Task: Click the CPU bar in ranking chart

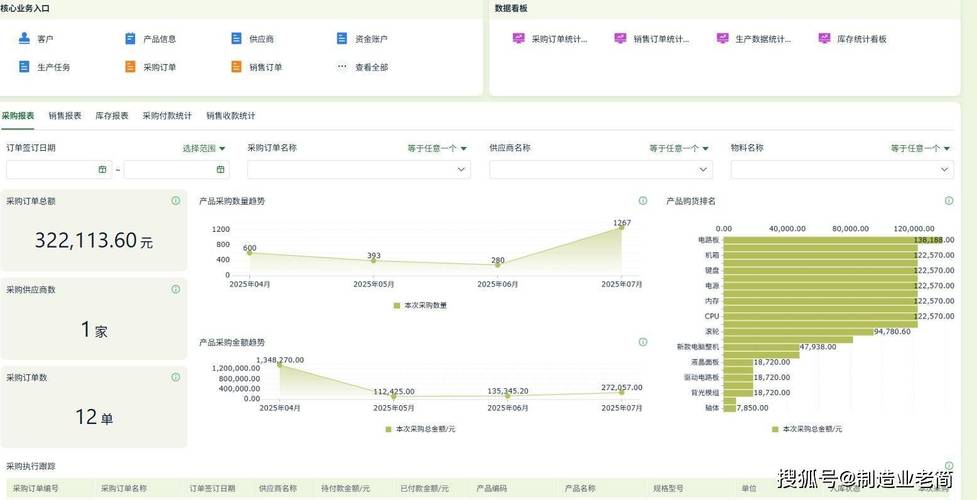Action: click(x=820, y=316)
